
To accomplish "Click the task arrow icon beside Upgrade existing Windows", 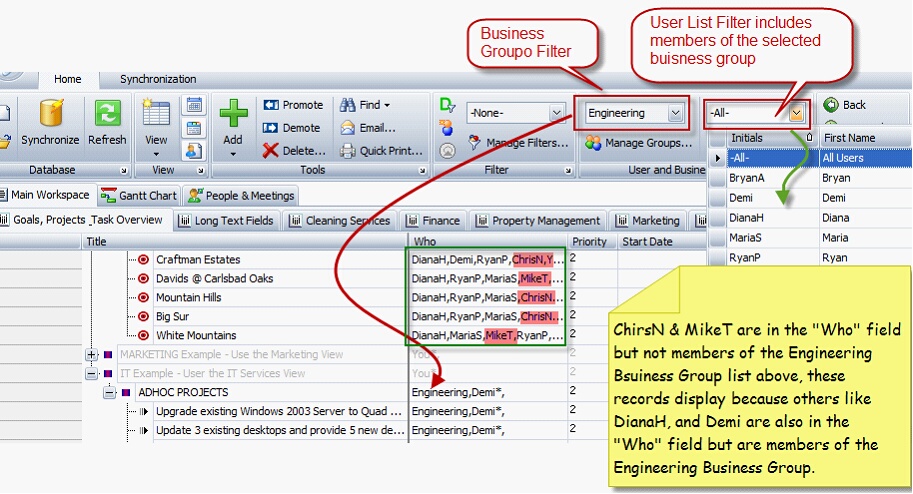I will pos(144,412).
